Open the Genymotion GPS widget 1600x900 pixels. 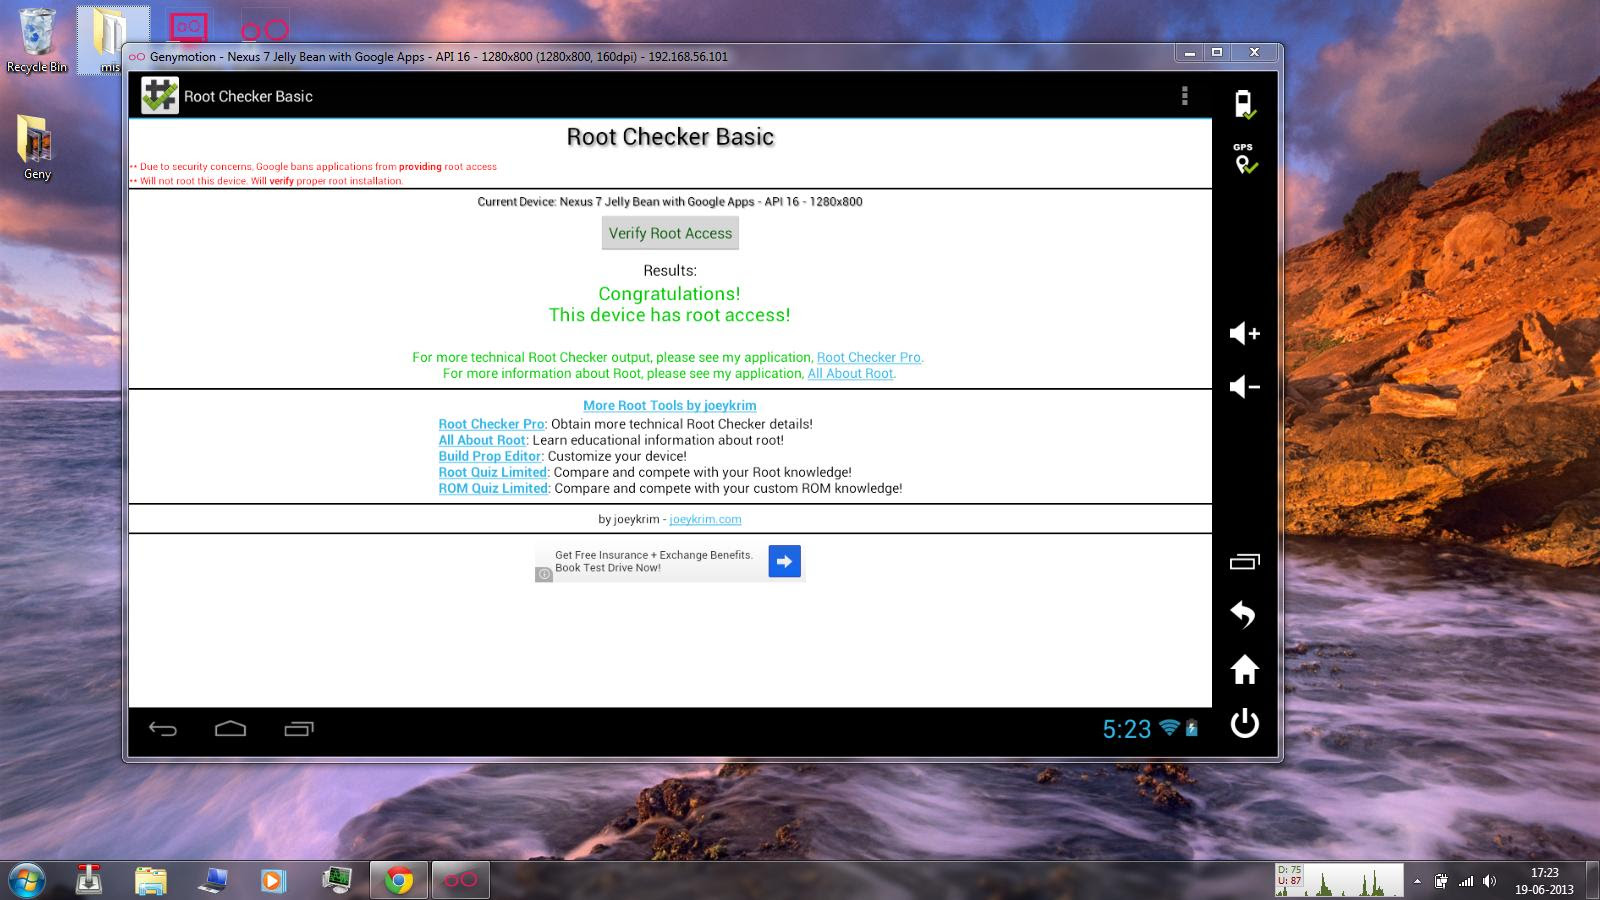[1244, 159]
